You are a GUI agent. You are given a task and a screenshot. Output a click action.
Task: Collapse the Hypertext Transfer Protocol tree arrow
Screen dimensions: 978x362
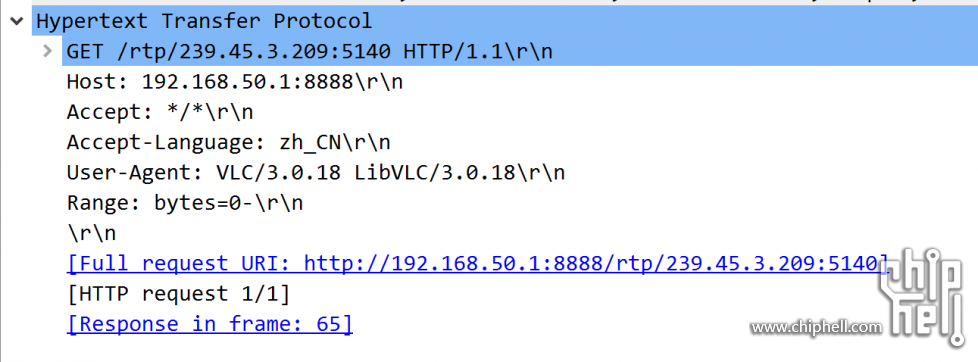click(16, 21)
